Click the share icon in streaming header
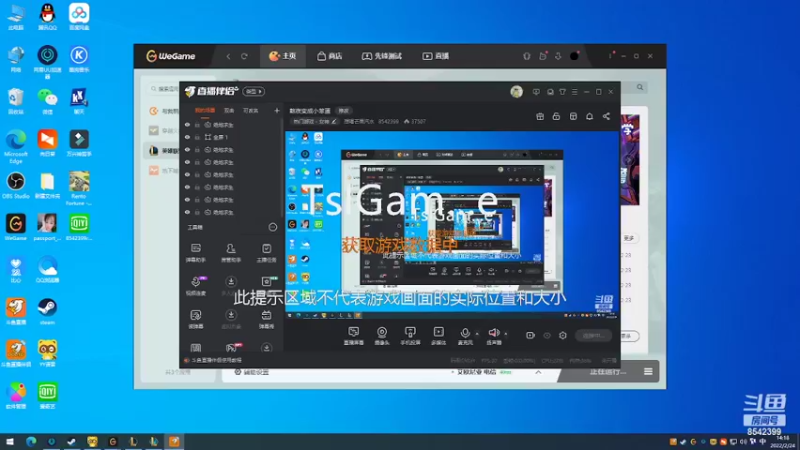800x450 pixels. (606, 116)
